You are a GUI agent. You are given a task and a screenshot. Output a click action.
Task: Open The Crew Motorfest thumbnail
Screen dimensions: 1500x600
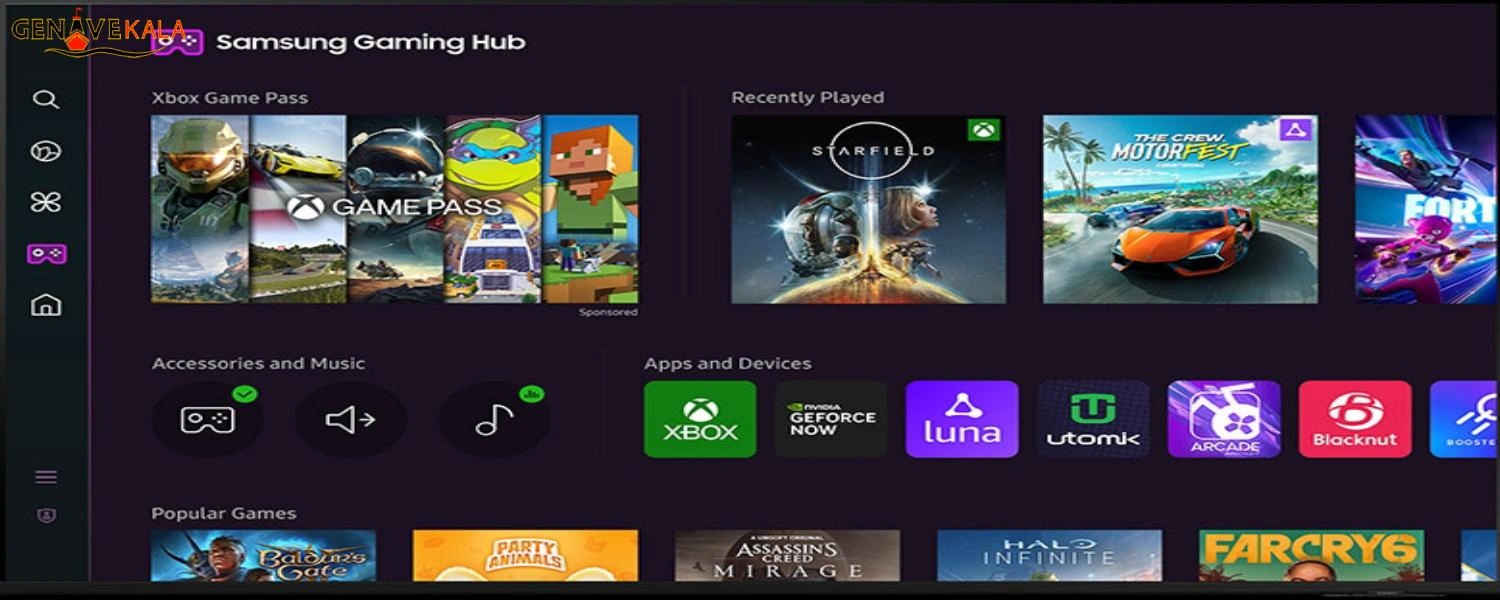point(1181,209)
